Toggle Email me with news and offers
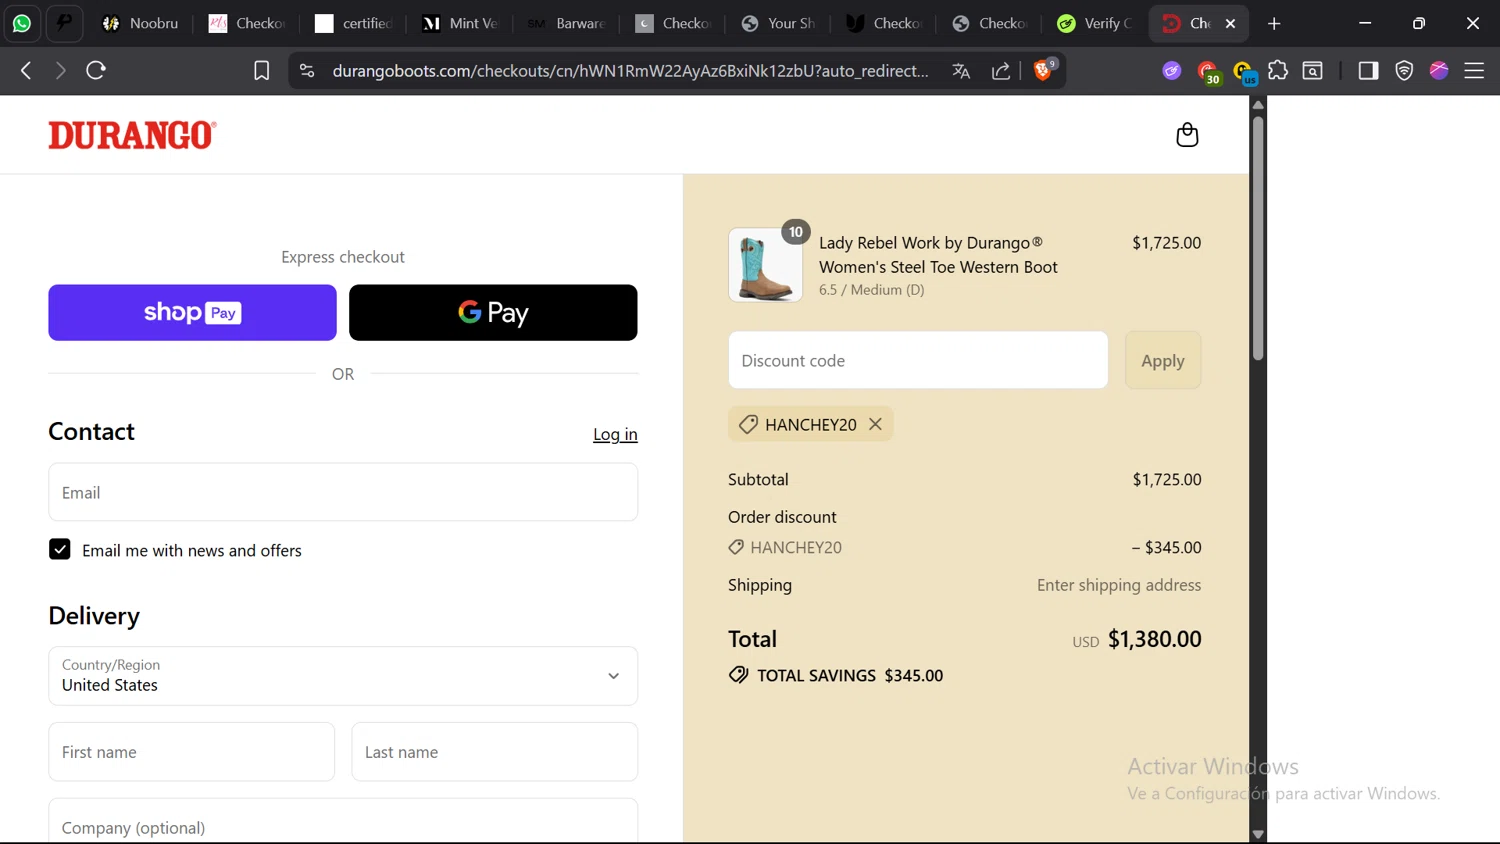The height and width of the screenshot is (844, 1500). pos(60,550)
